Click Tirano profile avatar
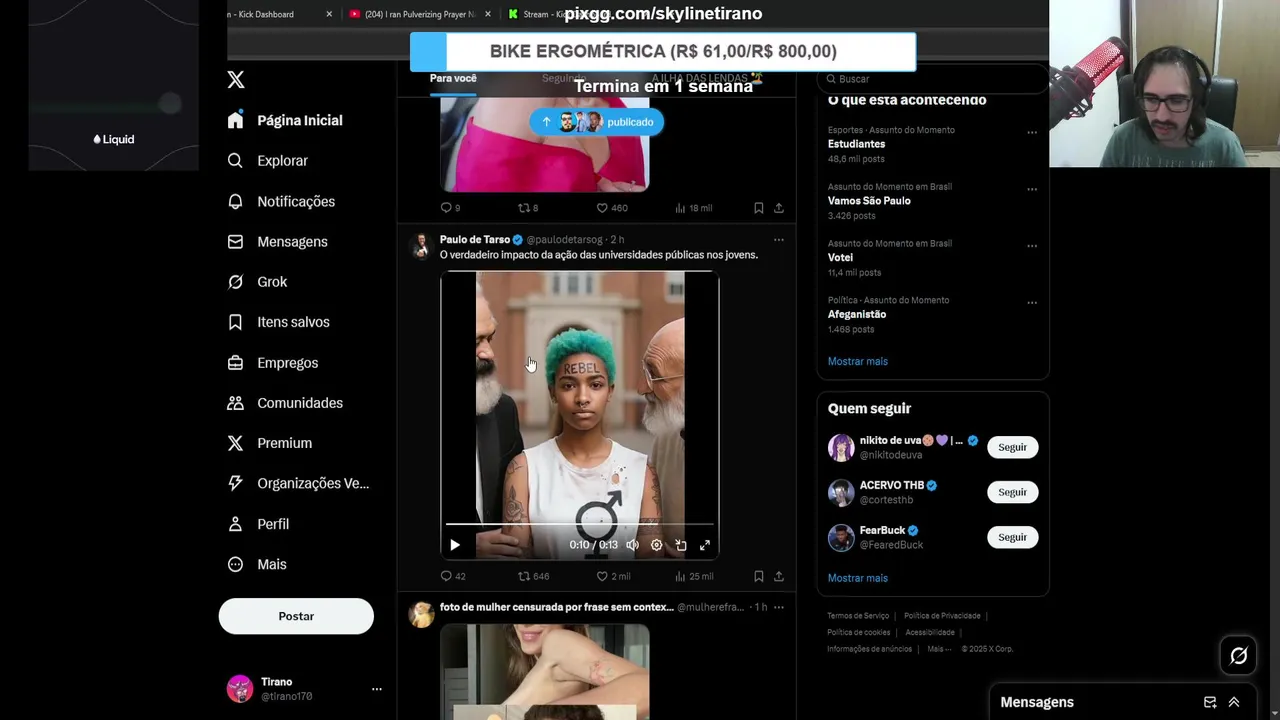The width and height of the screenshot is (1280, 720). click(240, 689)
